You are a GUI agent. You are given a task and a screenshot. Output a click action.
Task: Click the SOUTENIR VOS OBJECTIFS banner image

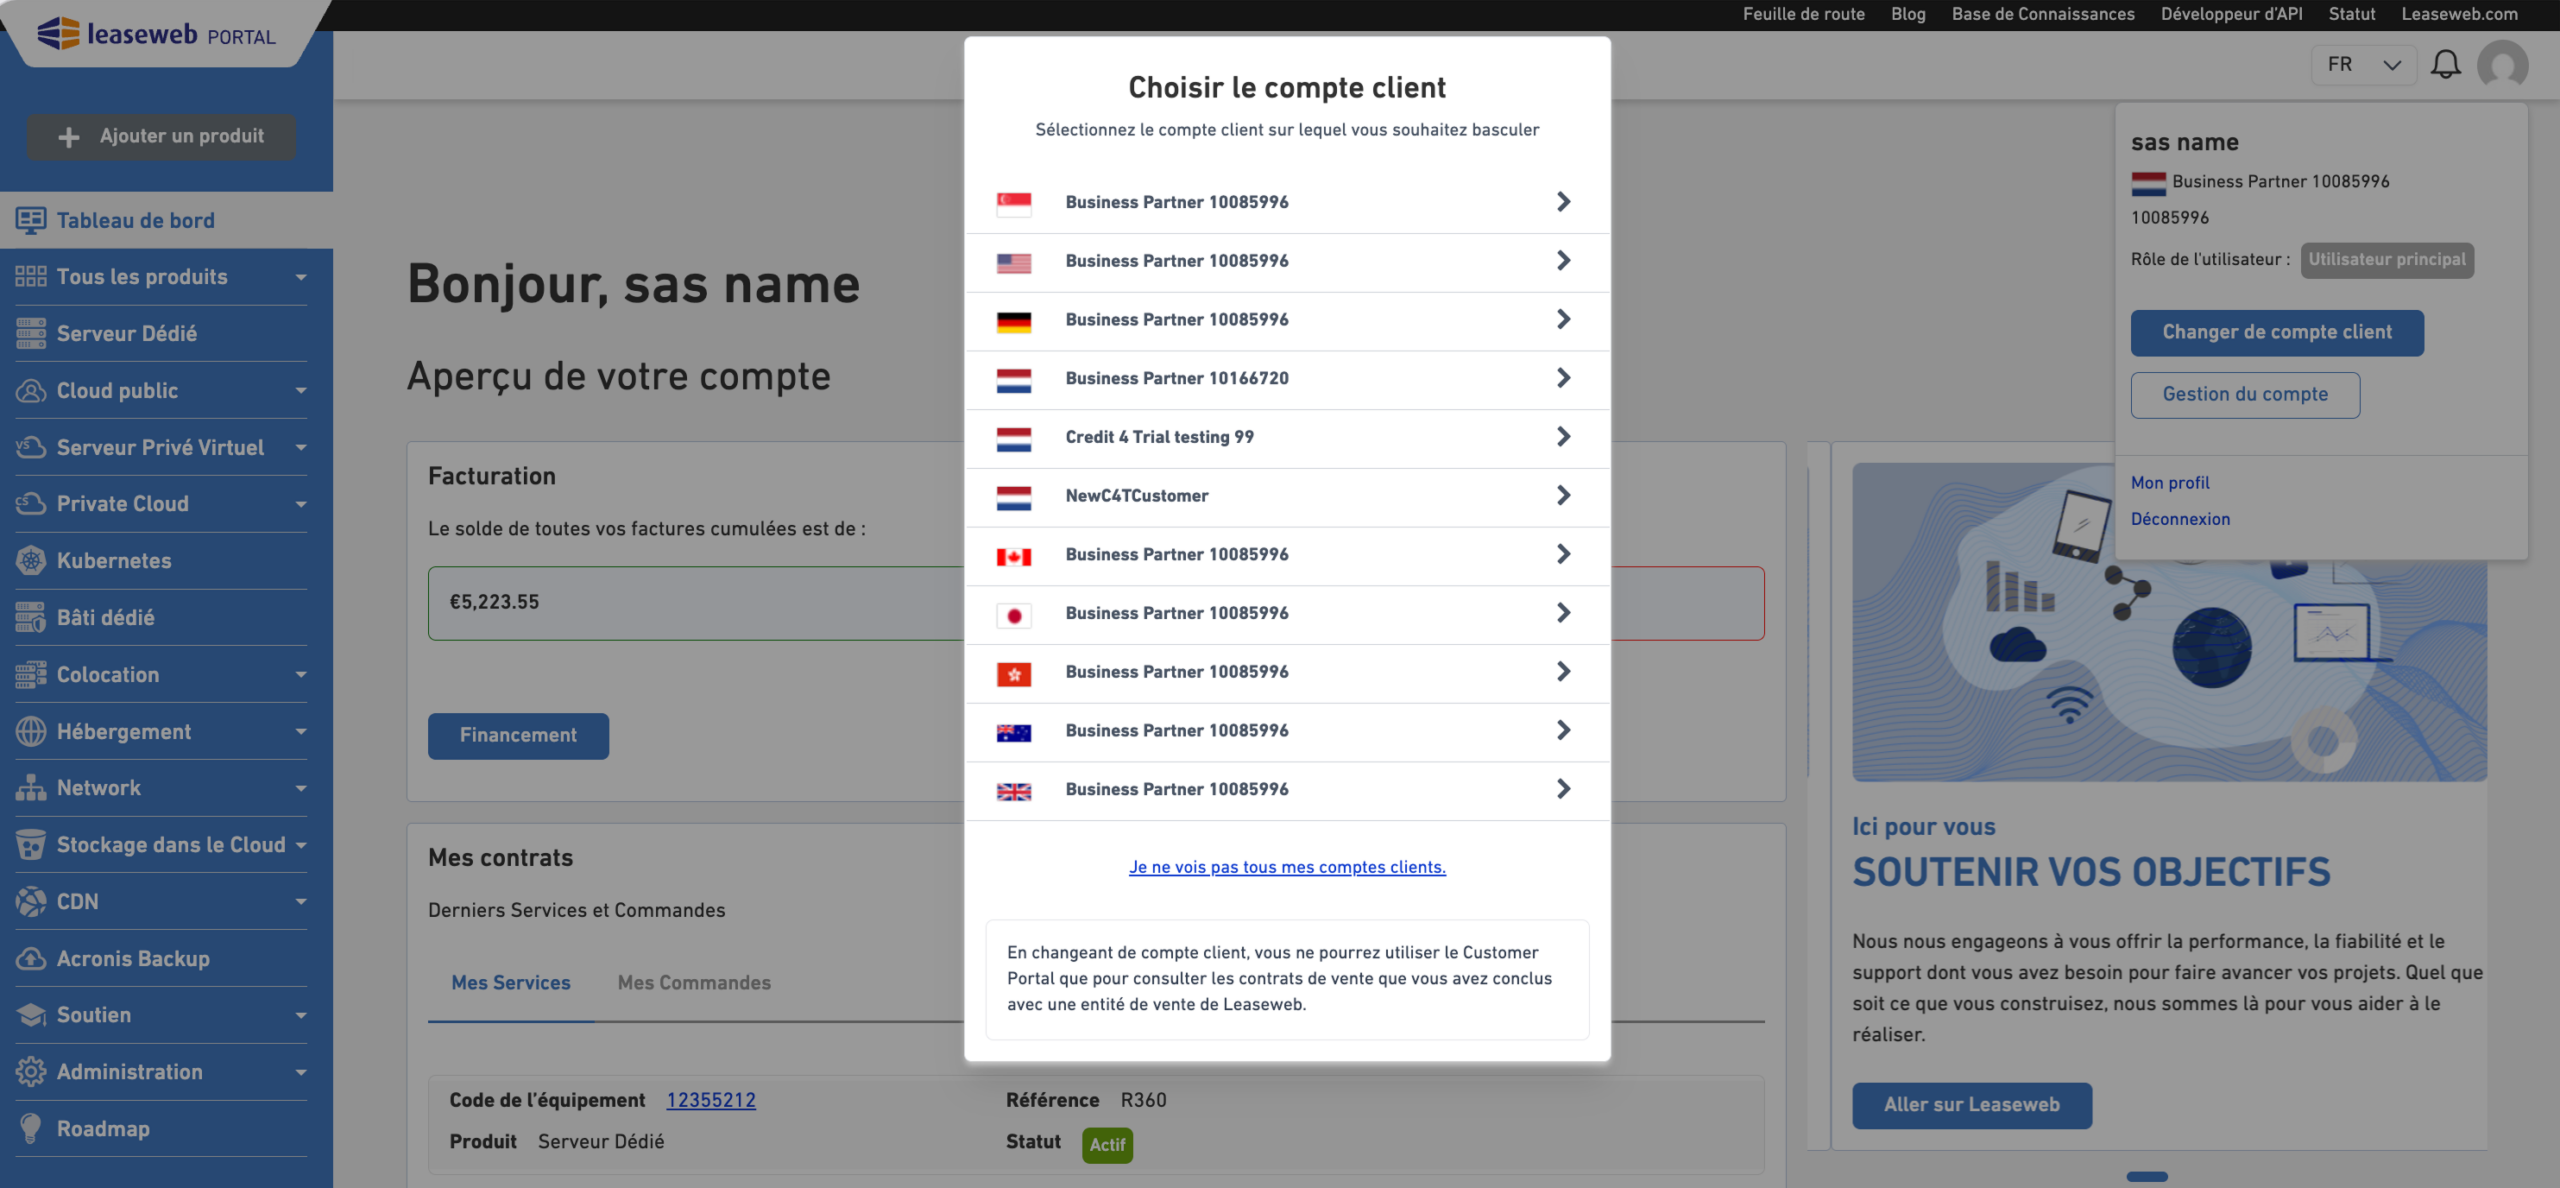coord(2169,622)
